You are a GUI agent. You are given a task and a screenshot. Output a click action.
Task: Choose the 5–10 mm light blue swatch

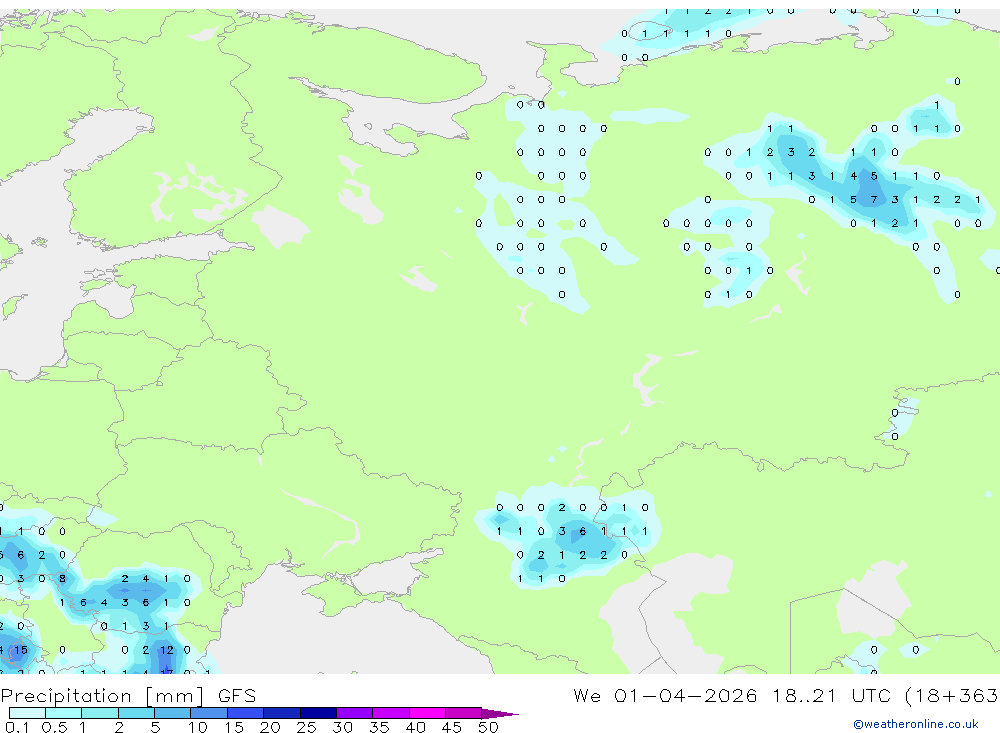pos(173,713)
